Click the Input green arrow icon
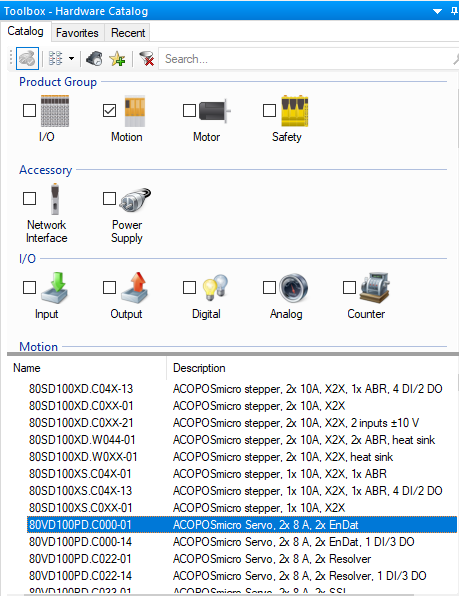The width and height of the screenshot is (459, 596). (55, 288)
